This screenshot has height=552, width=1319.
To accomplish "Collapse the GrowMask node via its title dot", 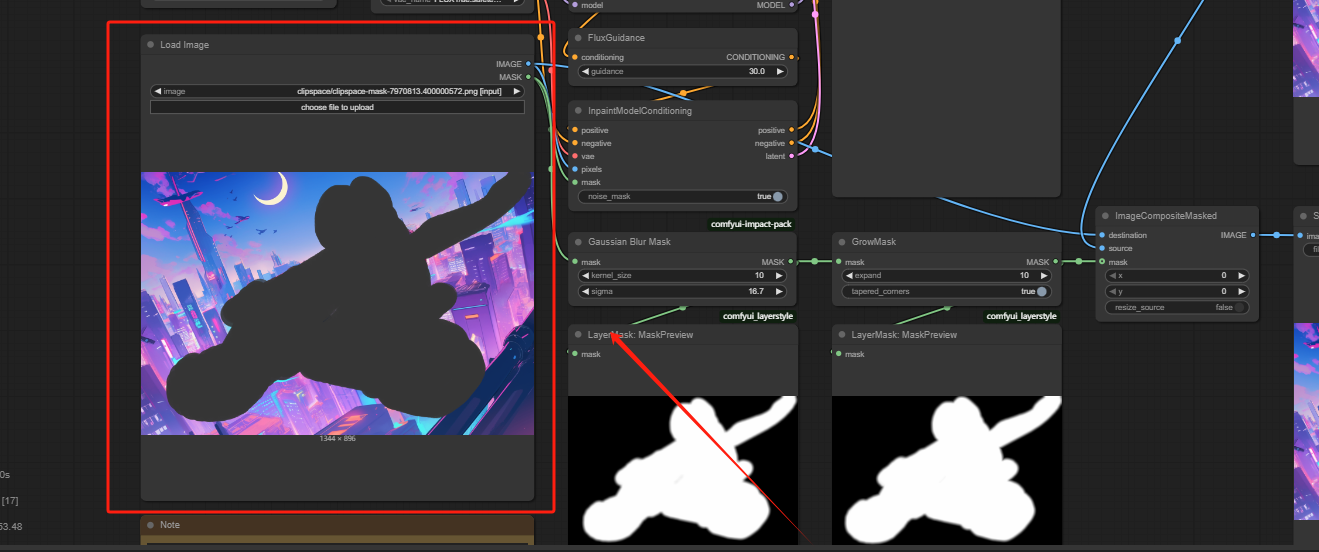I will pos(842,242).
